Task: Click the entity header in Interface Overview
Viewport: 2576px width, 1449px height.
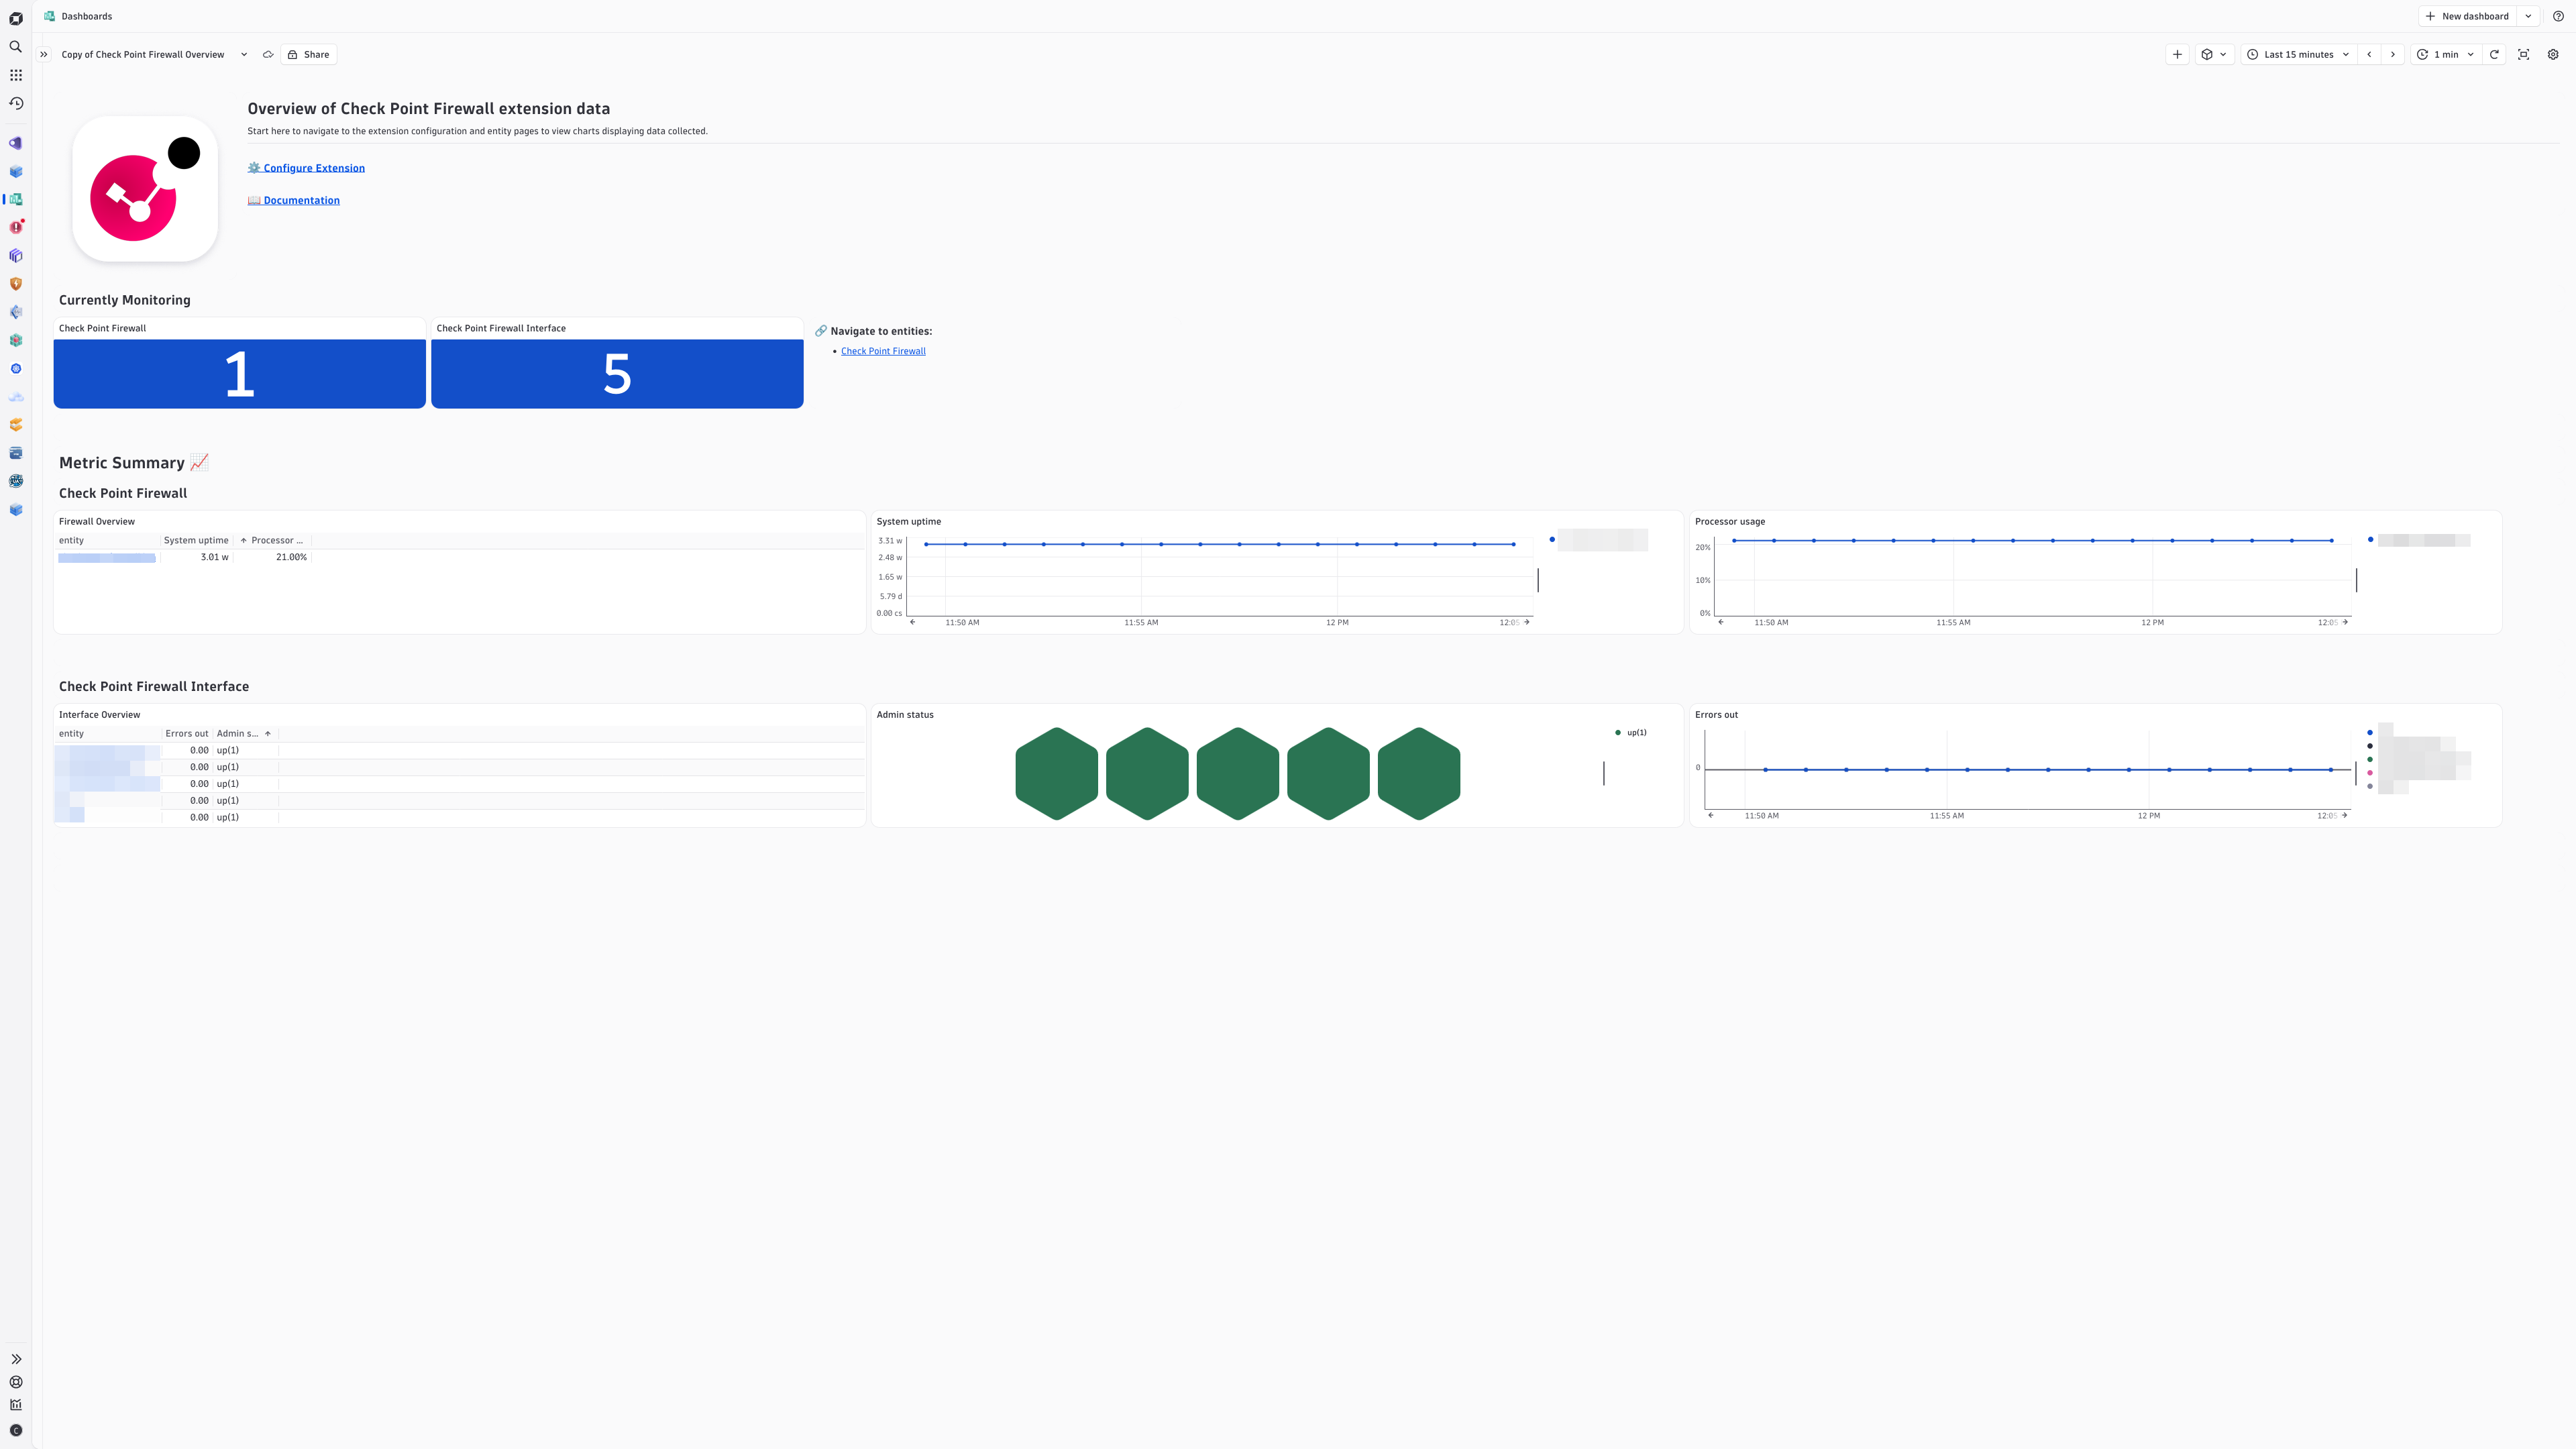Action: click(x=72, y=734)
